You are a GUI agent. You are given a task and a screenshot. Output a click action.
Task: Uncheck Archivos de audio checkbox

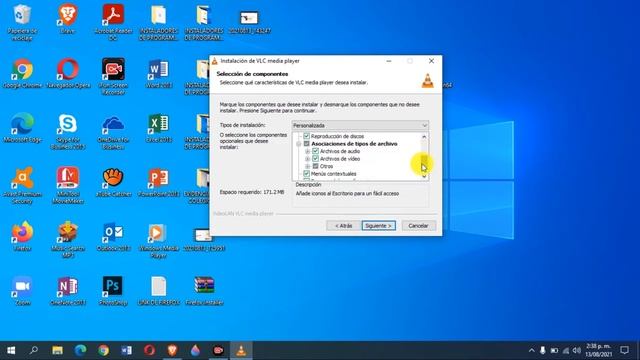315,151
